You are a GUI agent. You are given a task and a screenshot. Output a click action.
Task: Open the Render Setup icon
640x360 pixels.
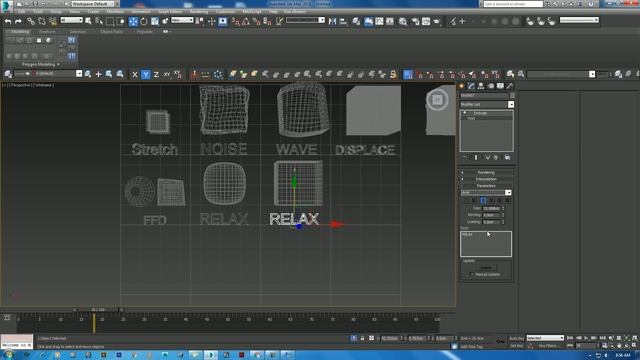click(x=416, y=21)
